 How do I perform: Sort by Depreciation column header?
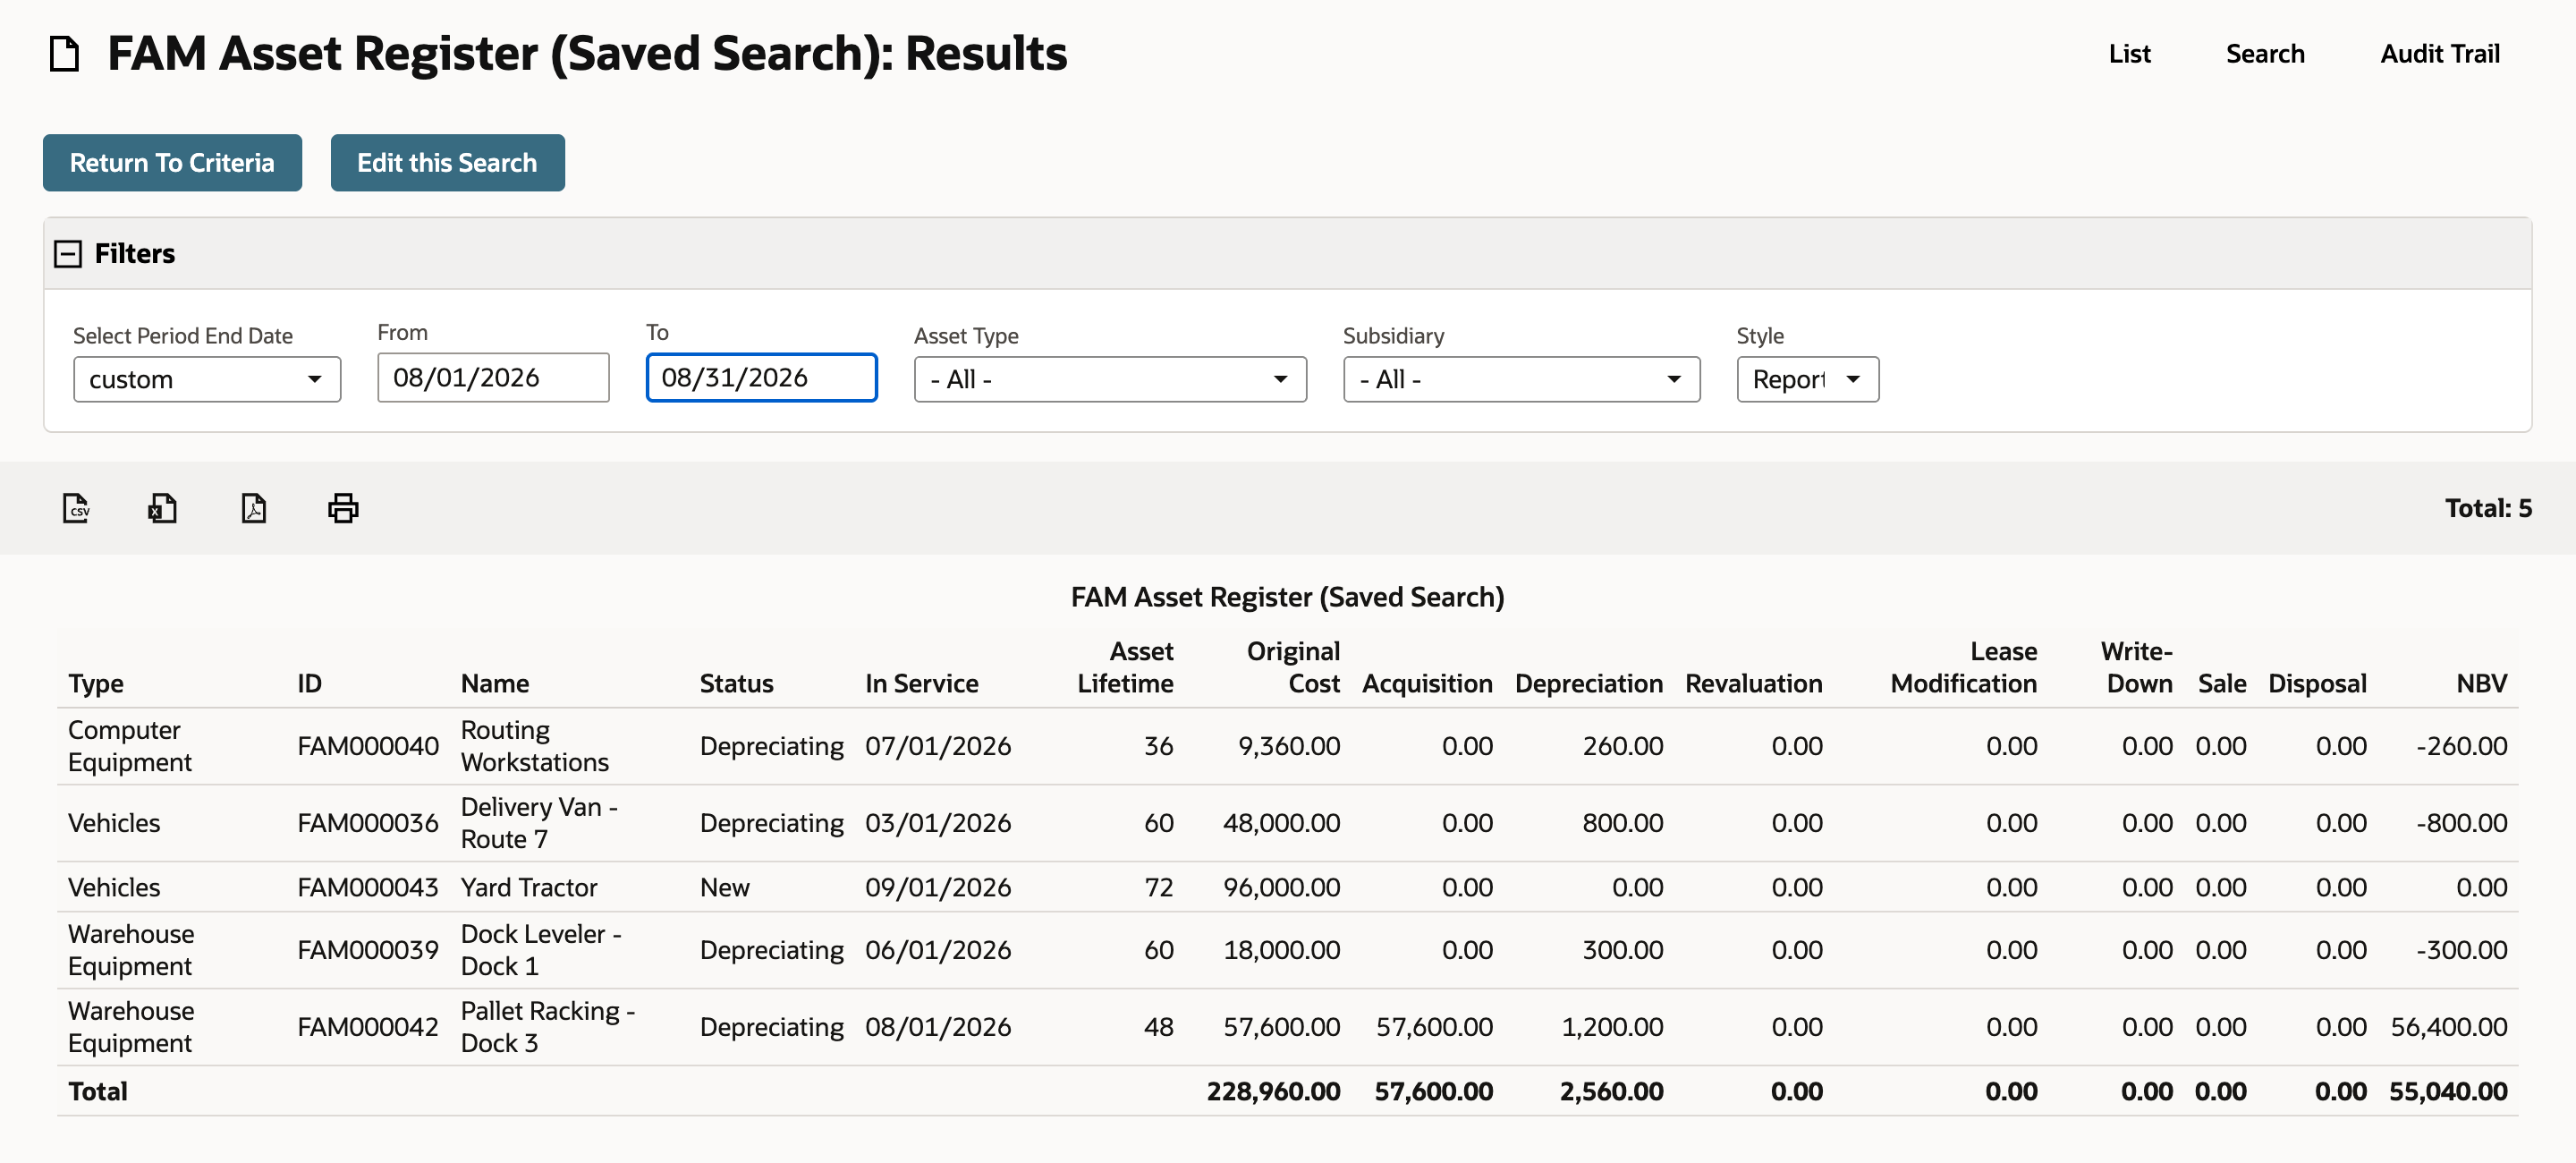pyautogui.click(x=1588, y=683)
